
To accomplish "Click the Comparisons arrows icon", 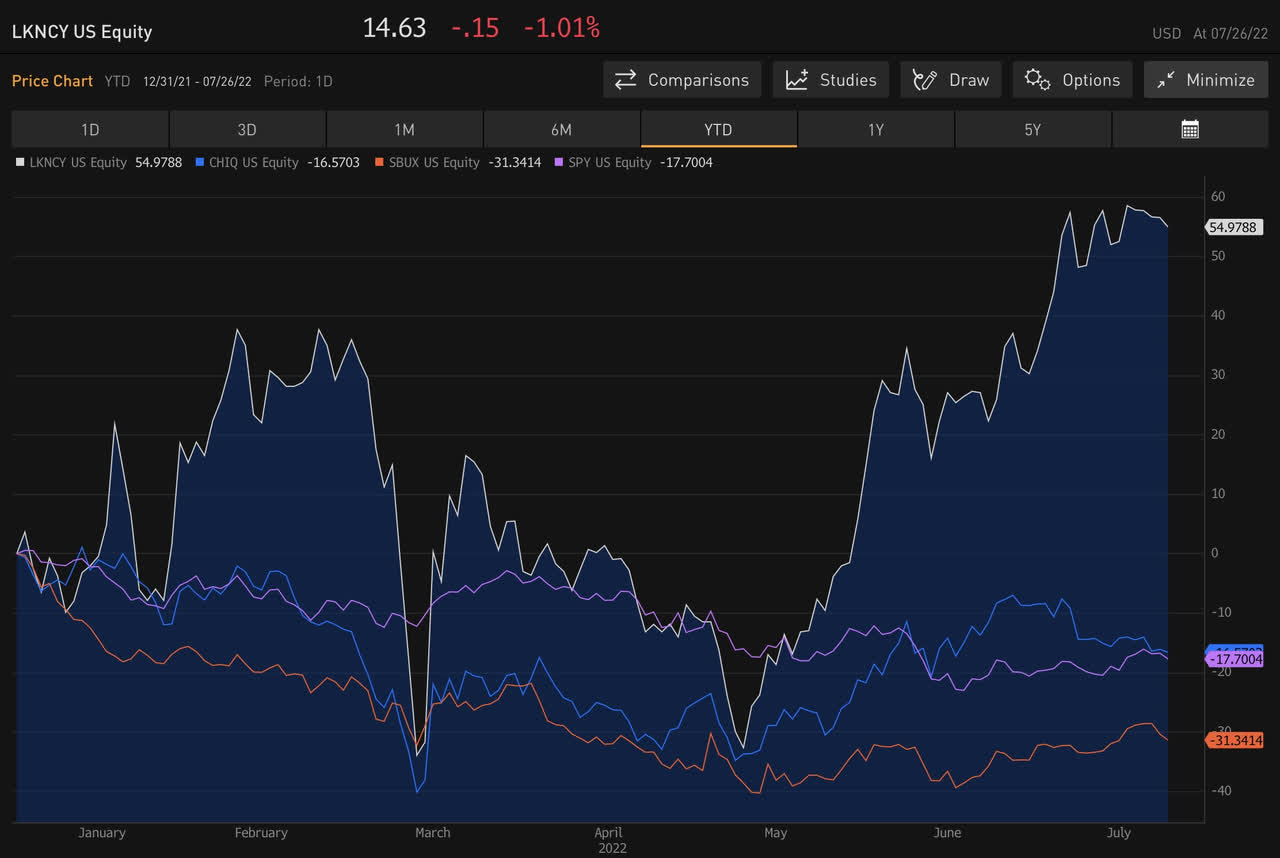I will [626, 80].
